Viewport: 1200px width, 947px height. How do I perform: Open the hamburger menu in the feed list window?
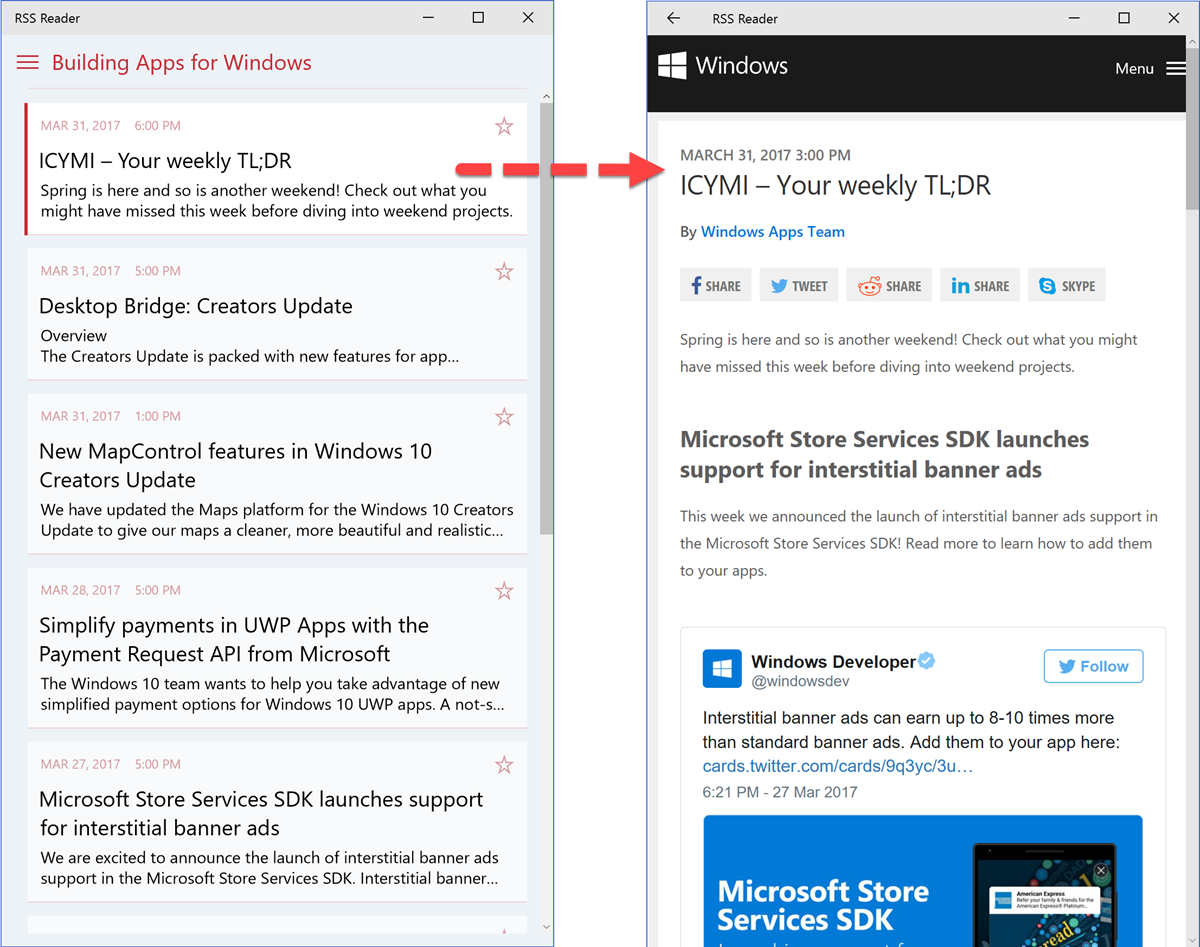[x=28, y=63]
